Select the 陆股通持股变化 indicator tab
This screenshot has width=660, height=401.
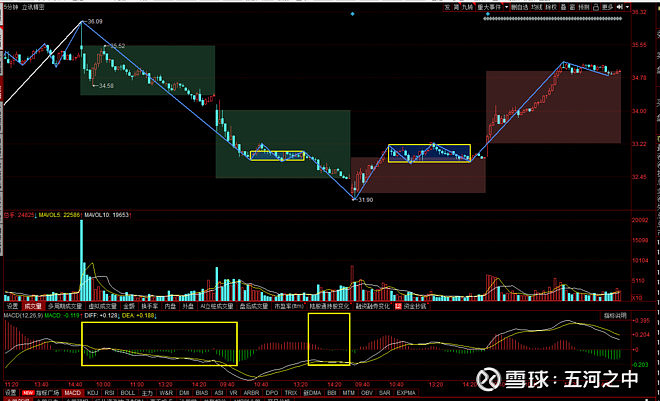329,306
